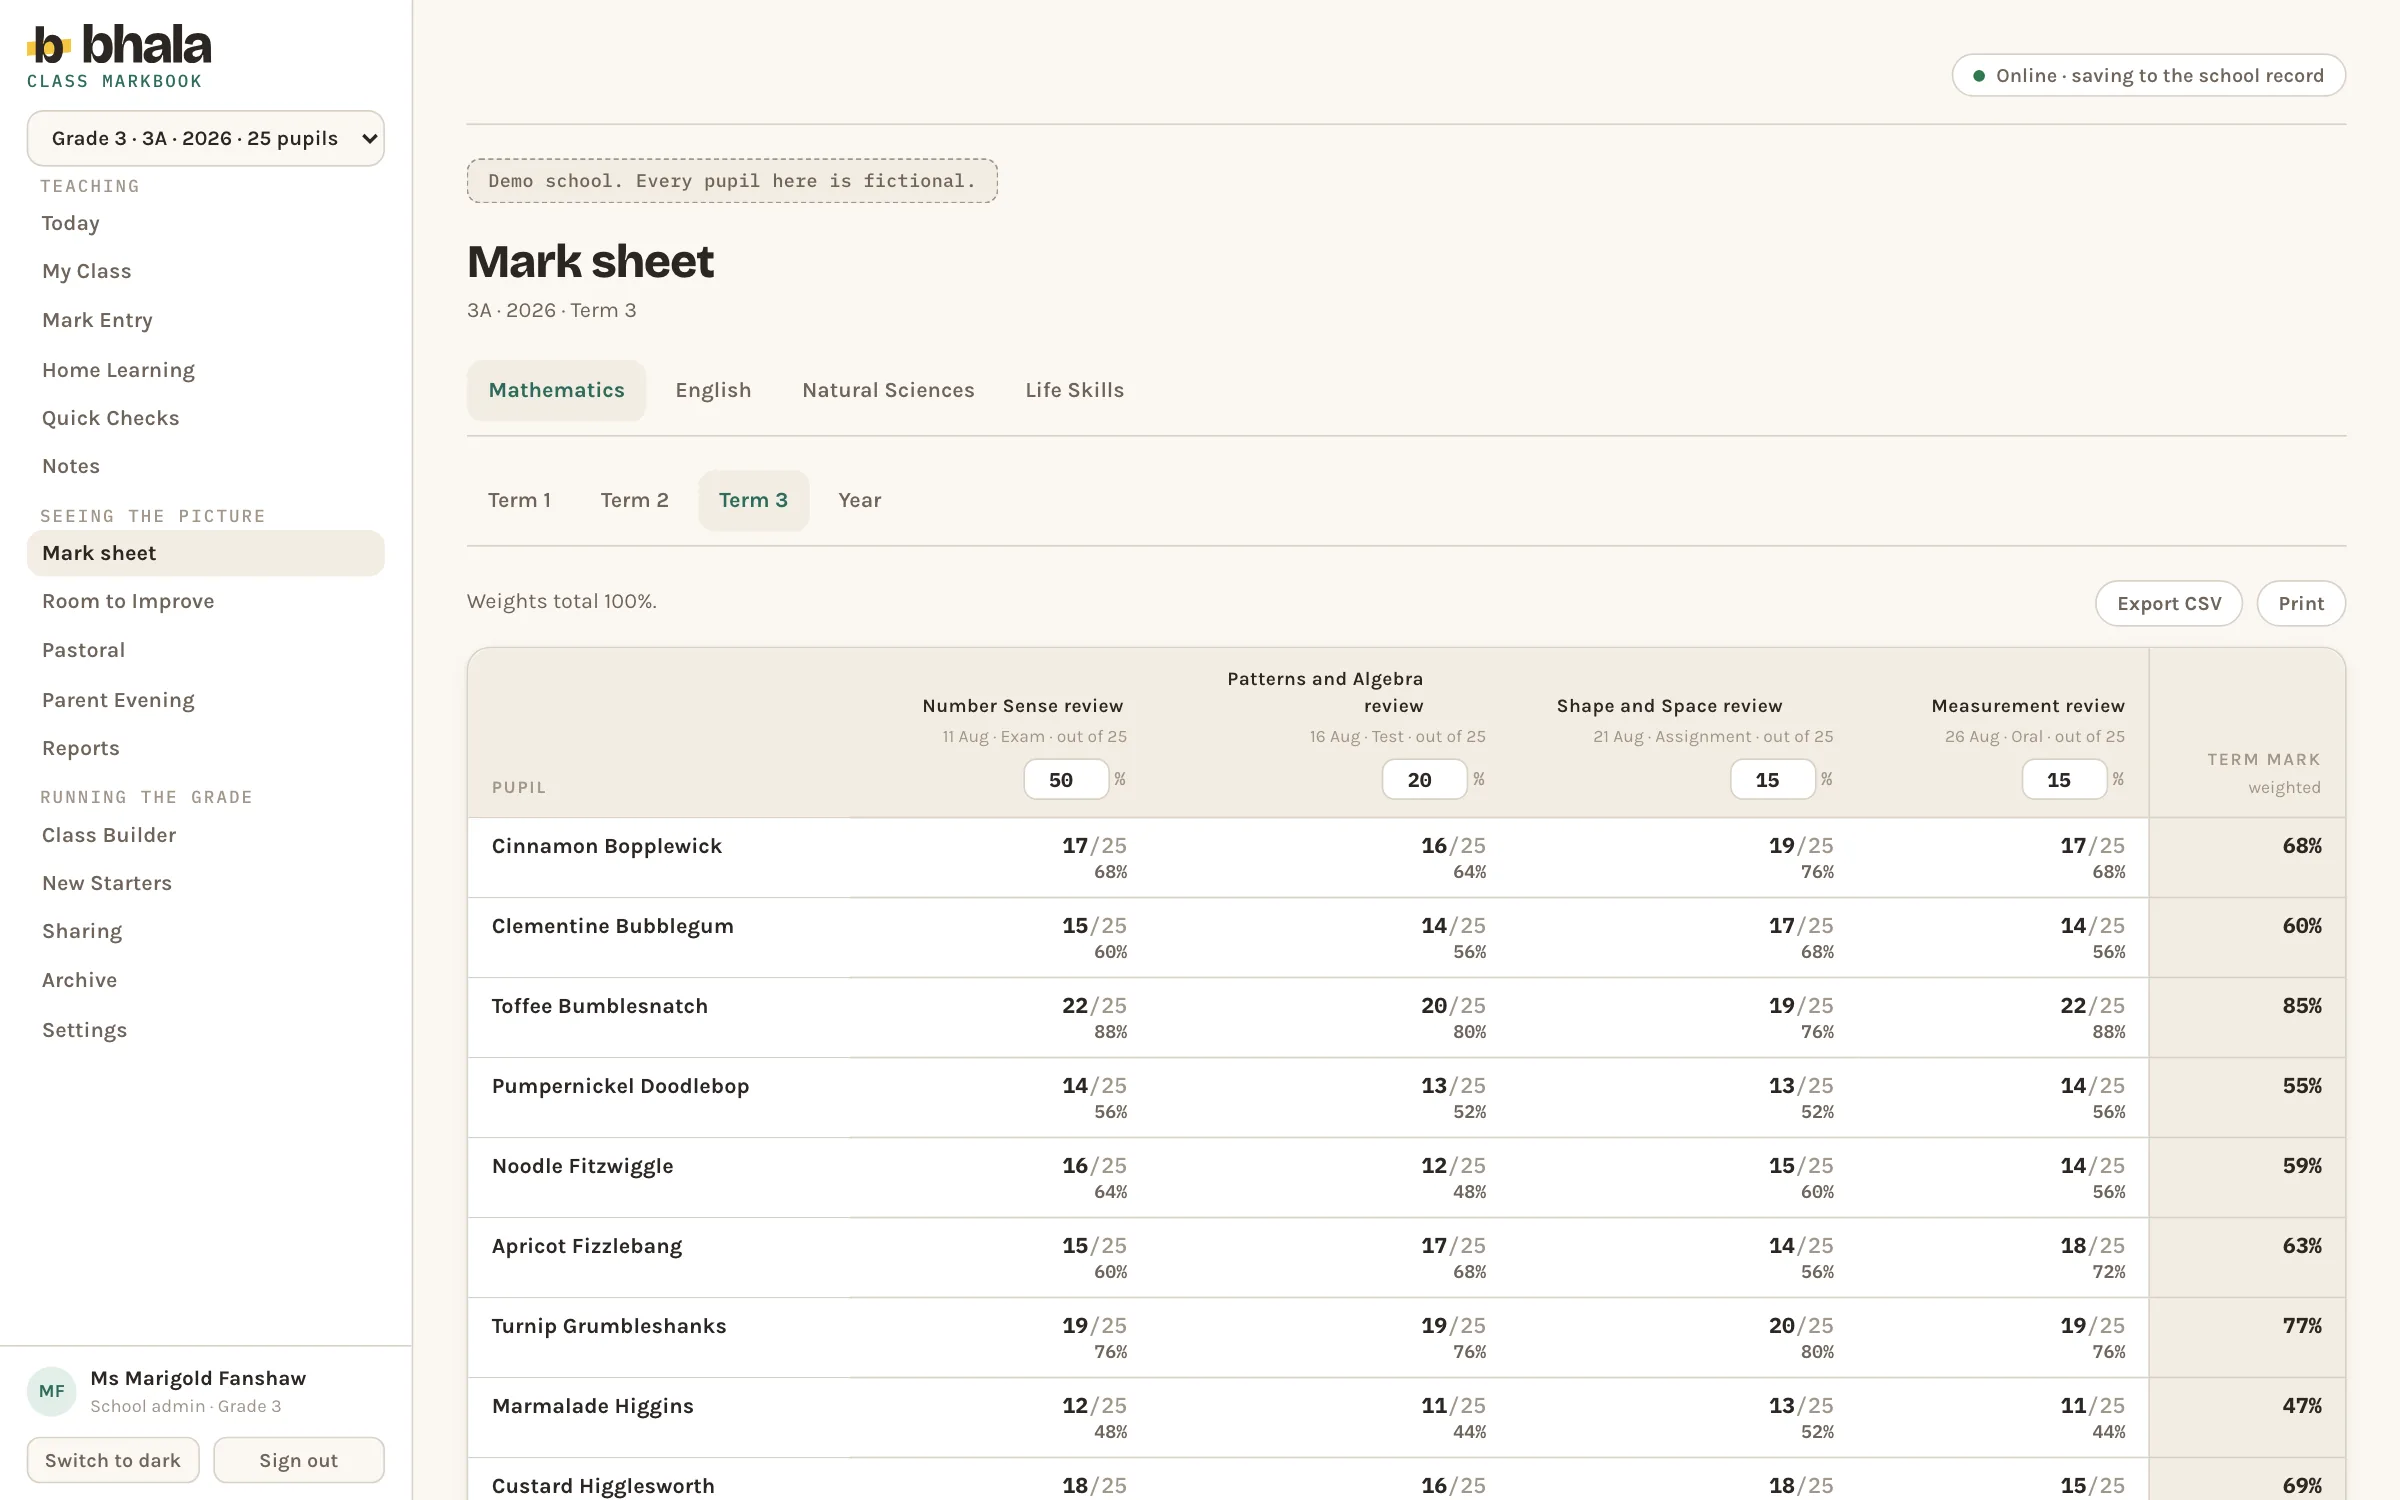Screen dimensions: 2400x1500
Task: Click pupil name Pumpernickel Doodlebop
Action: tap(620, 1086)
